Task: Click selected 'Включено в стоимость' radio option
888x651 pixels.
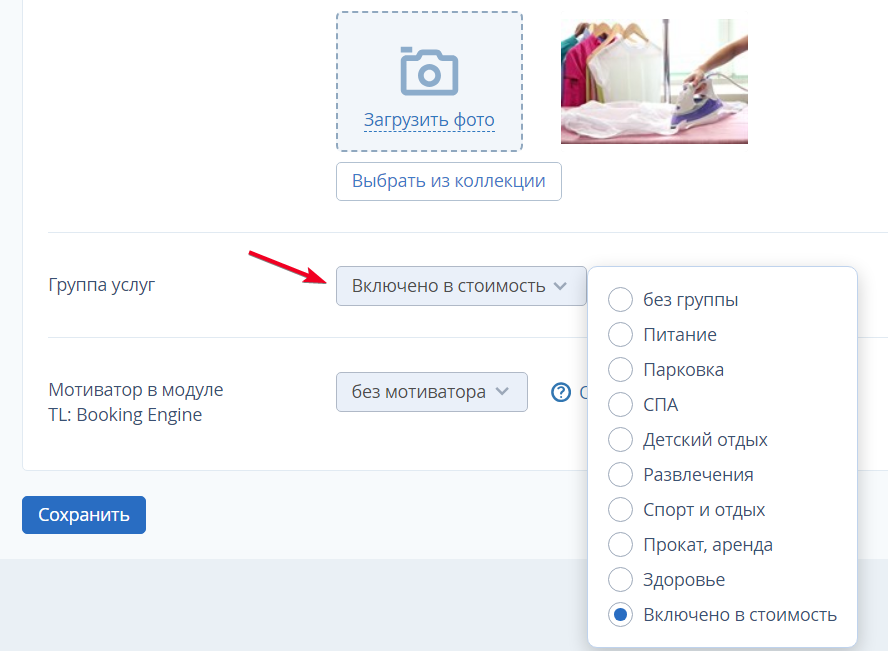Action: 620,615
